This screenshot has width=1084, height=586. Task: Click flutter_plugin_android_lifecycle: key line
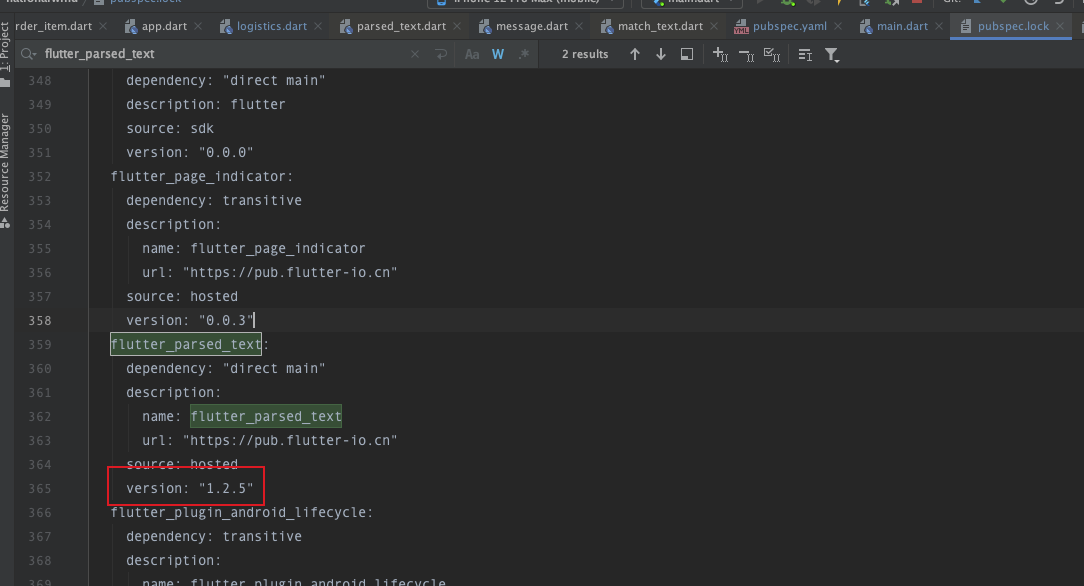pos(242,512)
